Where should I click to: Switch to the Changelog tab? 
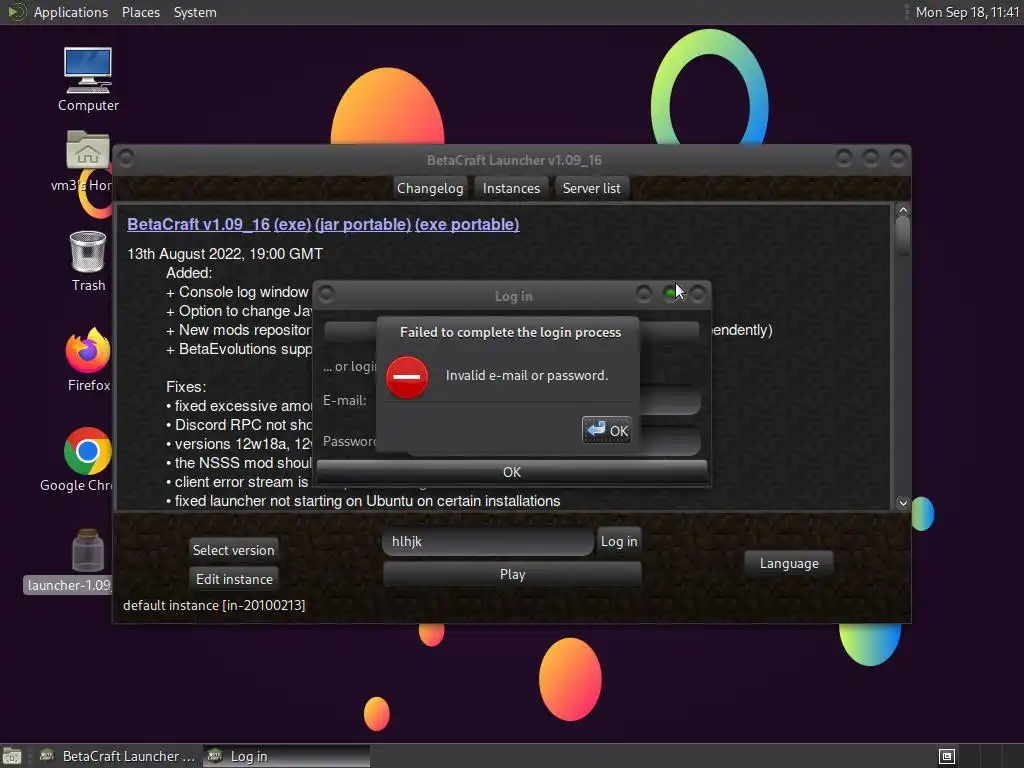[x=430, y=188]
